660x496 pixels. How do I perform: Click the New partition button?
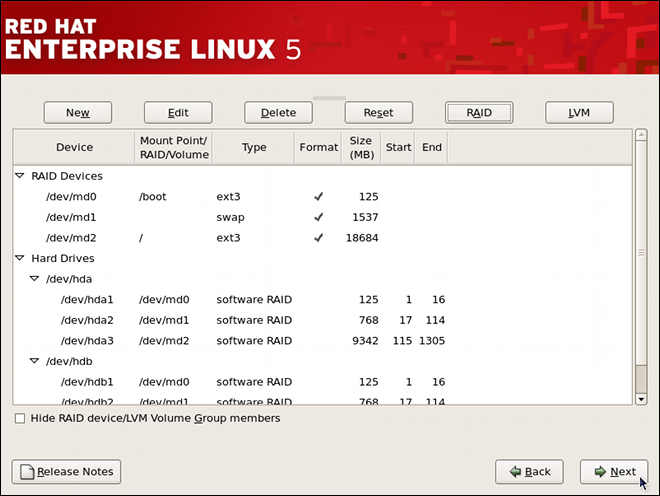pyautogui.click(x=77, y=112)
